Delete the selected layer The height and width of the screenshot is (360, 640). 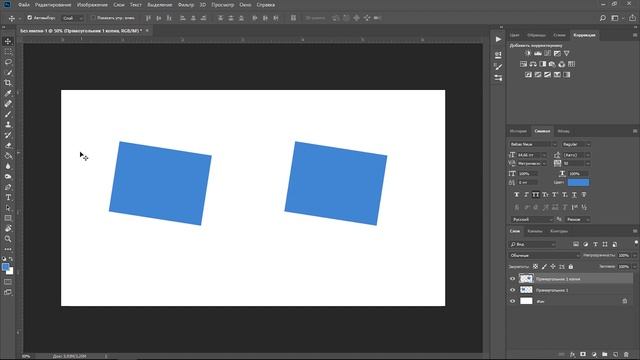coord(626,354)
